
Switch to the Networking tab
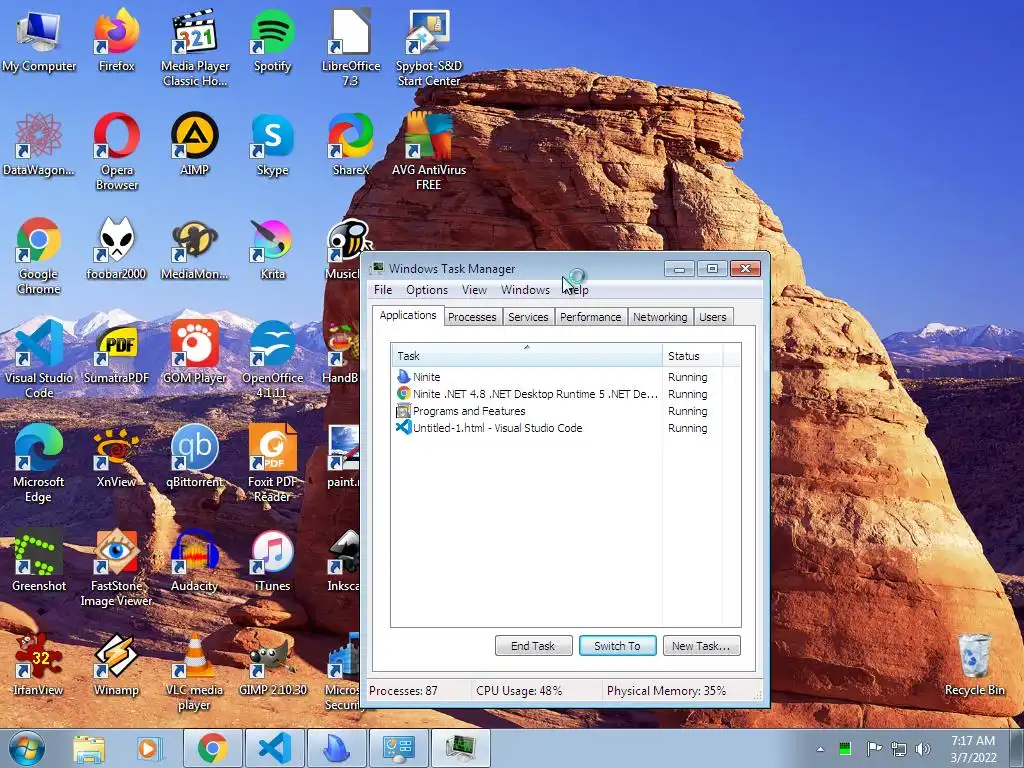click(x=660, y=317)
